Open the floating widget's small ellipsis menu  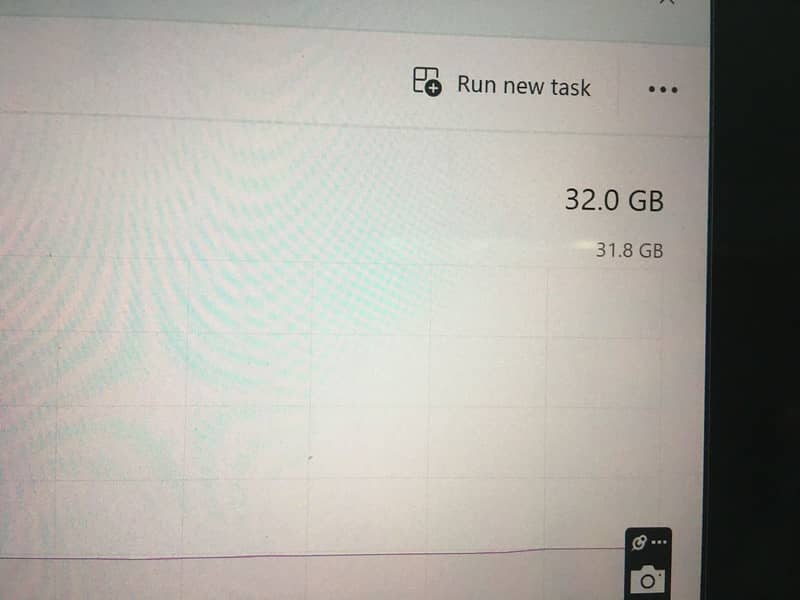point(659,542)
